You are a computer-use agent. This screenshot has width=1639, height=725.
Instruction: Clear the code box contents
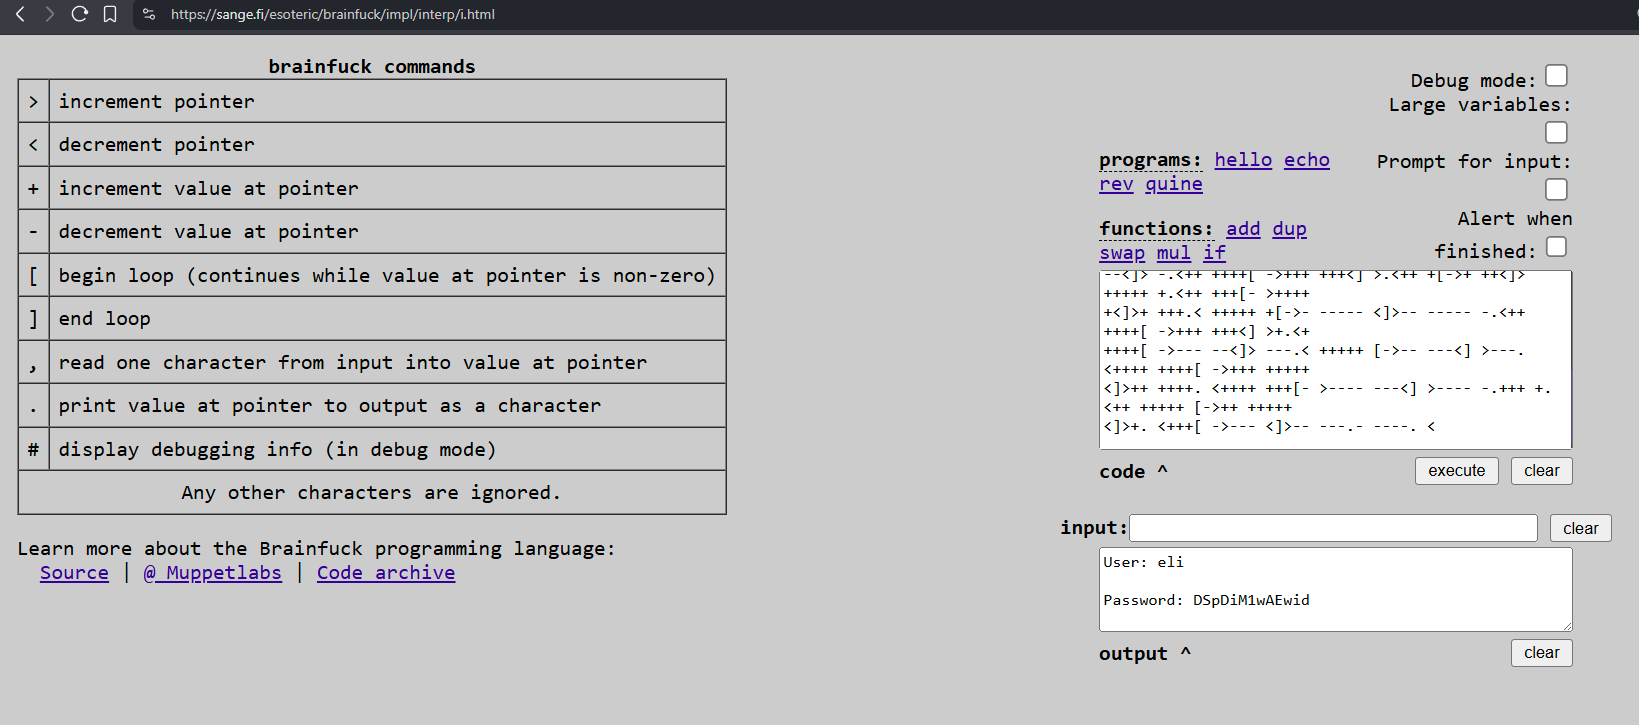(1541, 471)
